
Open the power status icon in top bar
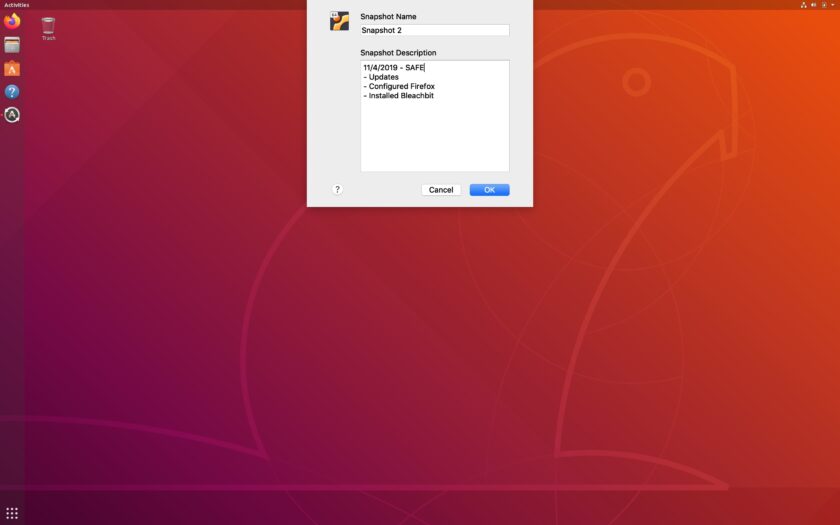824,5
